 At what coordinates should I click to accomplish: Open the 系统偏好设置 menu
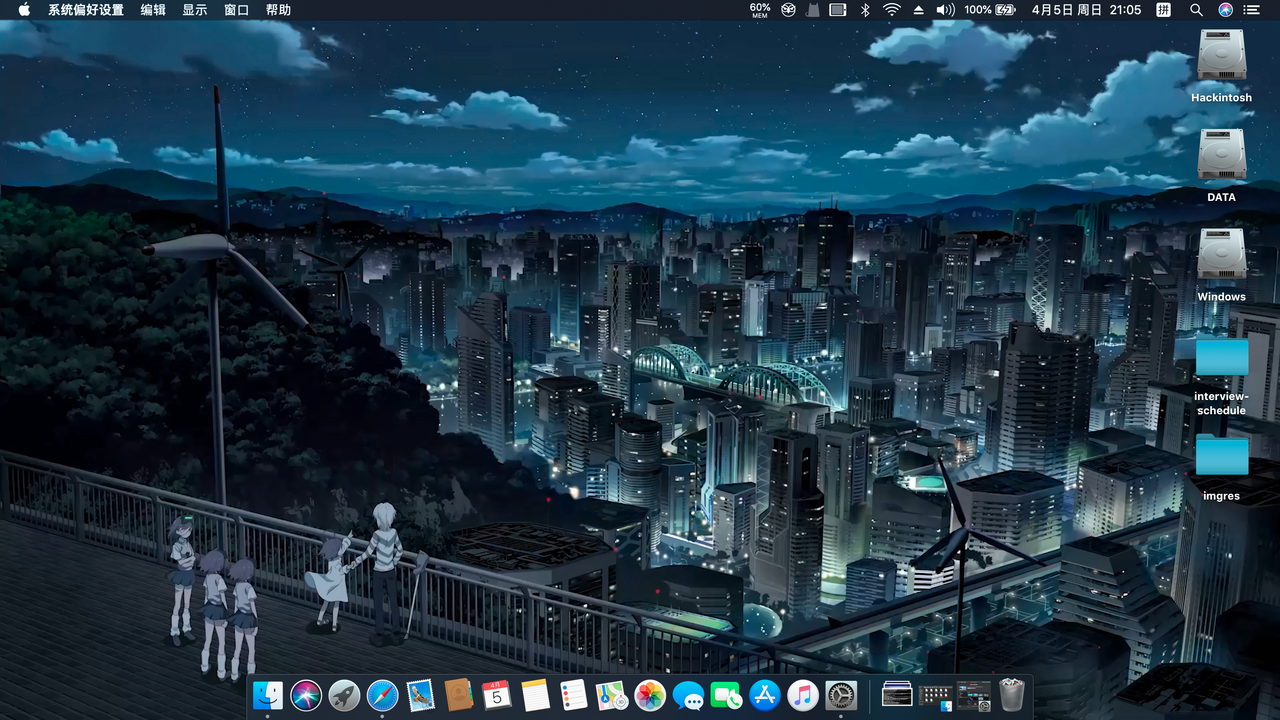pyautogui.click(x=86, y=10)
